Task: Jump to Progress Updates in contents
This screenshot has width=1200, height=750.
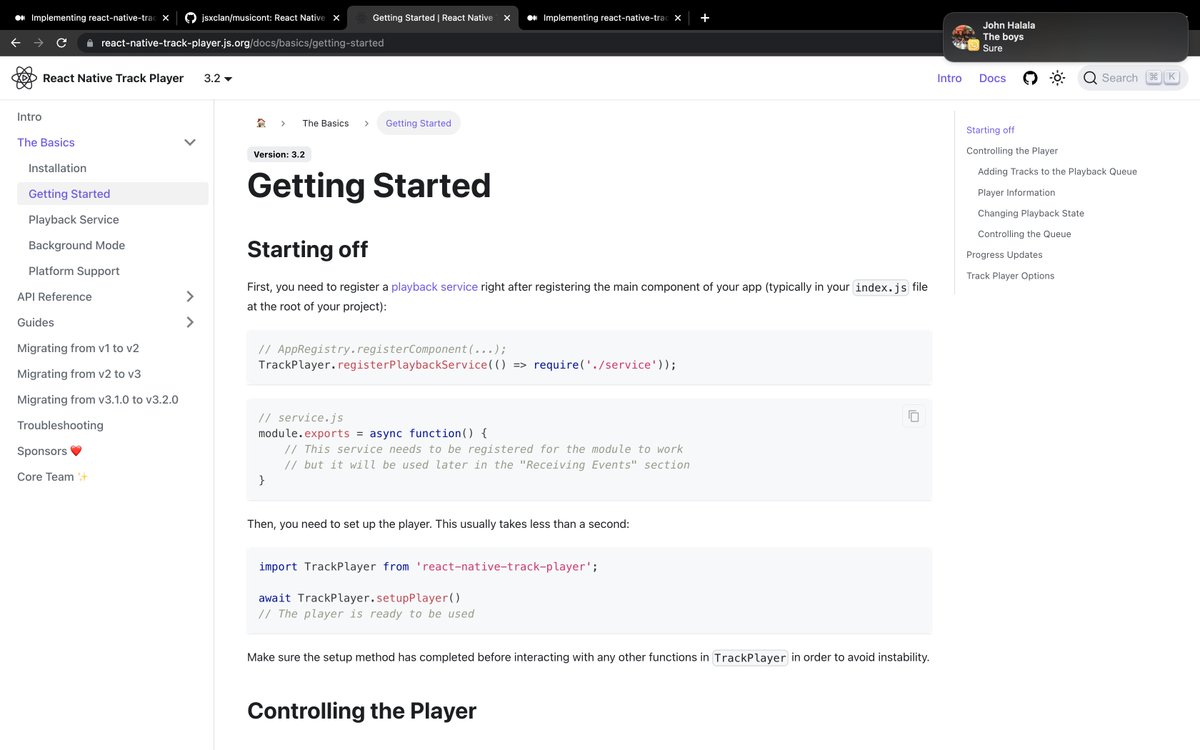Action: tap(1004, 255)
